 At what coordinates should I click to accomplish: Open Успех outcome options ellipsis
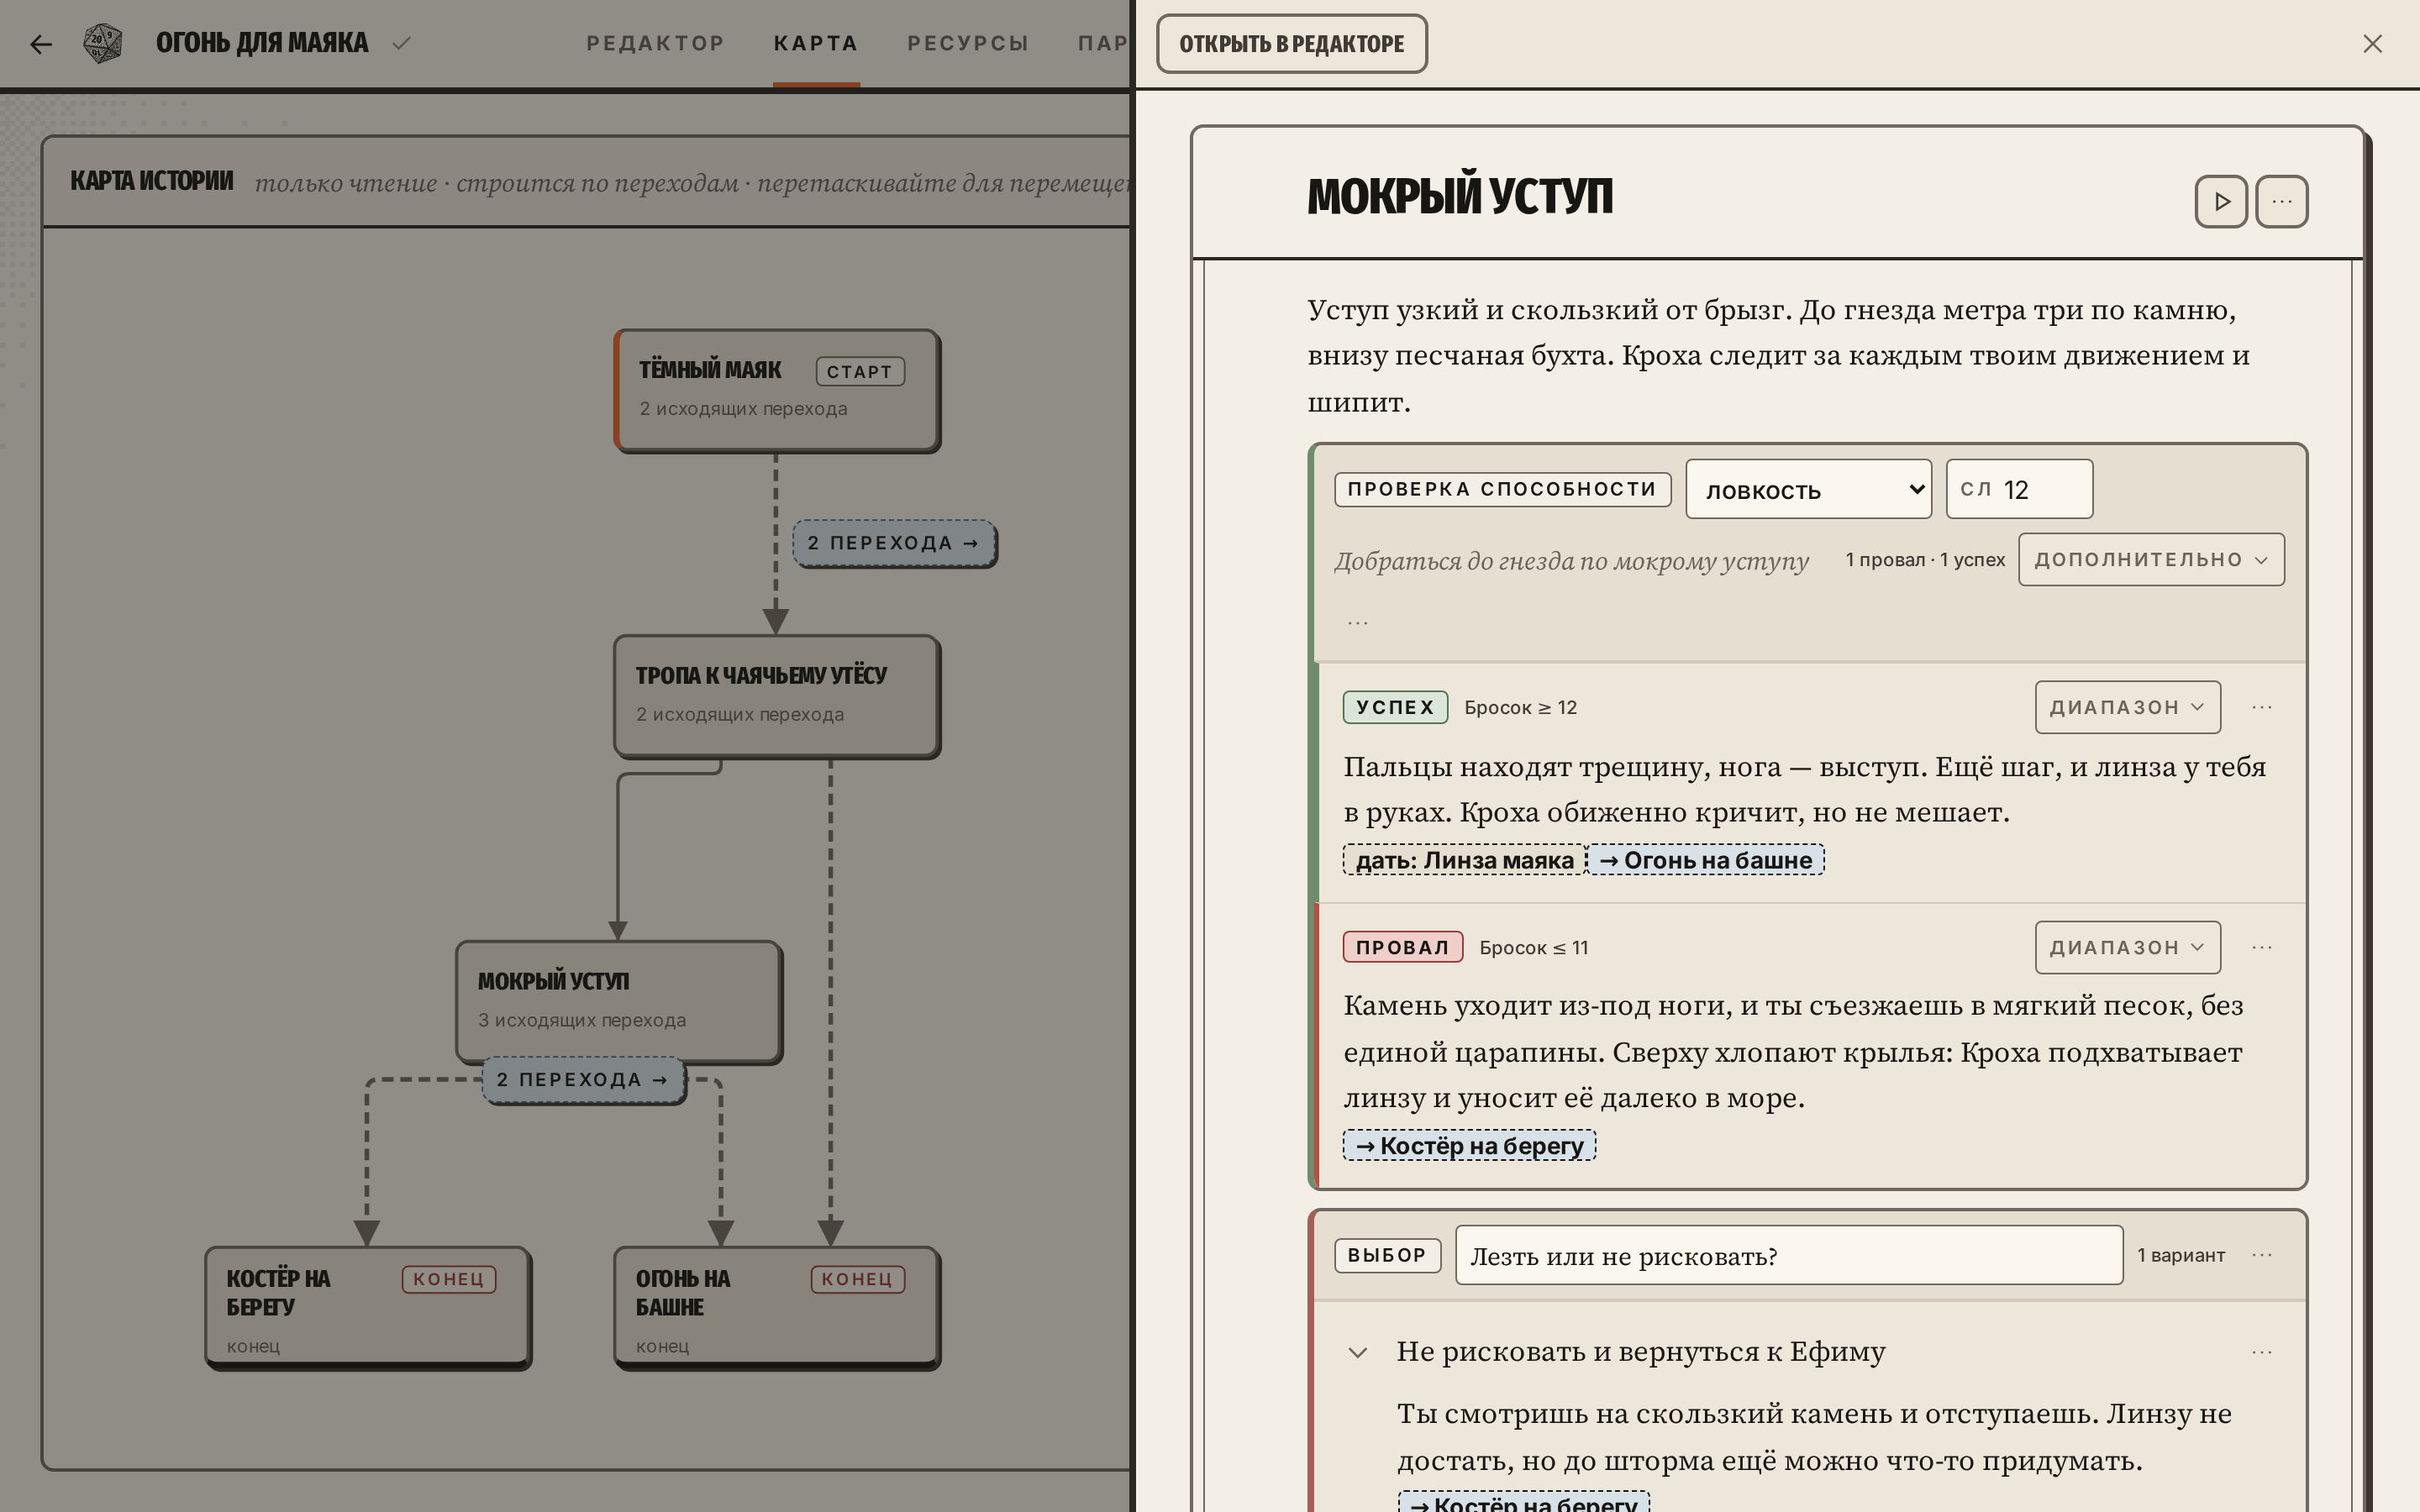pyautogui.click(x=2262, y=708)
